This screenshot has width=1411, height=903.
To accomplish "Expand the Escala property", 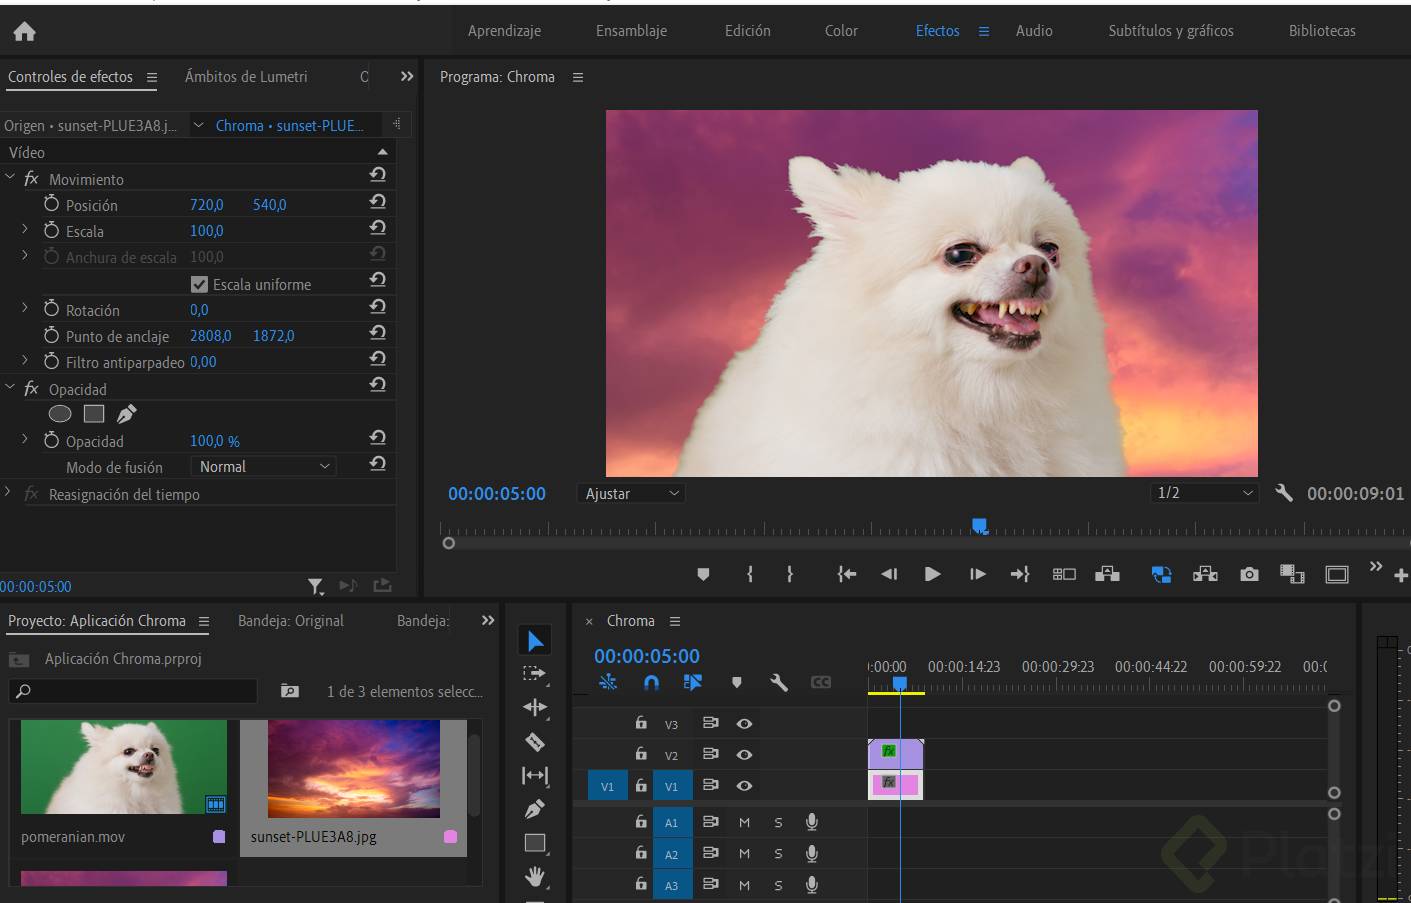I will [x=25, y=230].
